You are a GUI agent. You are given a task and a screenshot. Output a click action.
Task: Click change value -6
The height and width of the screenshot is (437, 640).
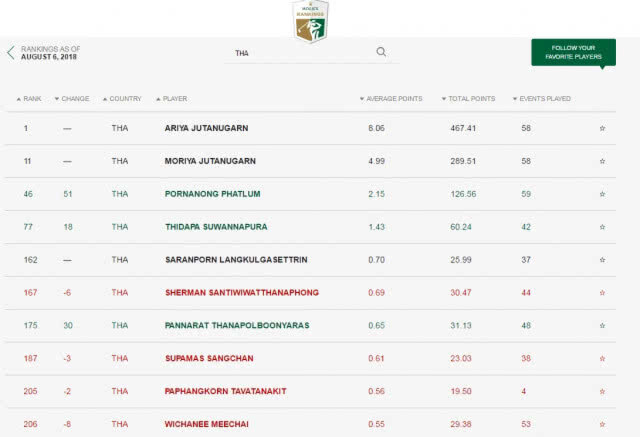tap(67, 293)
